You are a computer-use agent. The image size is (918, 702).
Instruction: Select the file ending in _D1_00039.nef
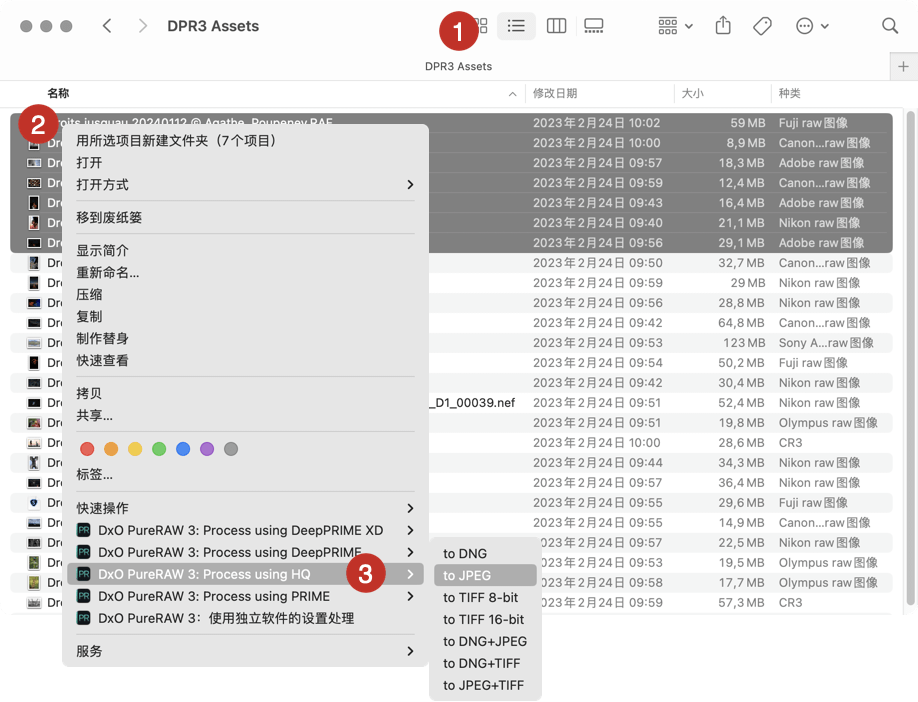tap(451, 403)
